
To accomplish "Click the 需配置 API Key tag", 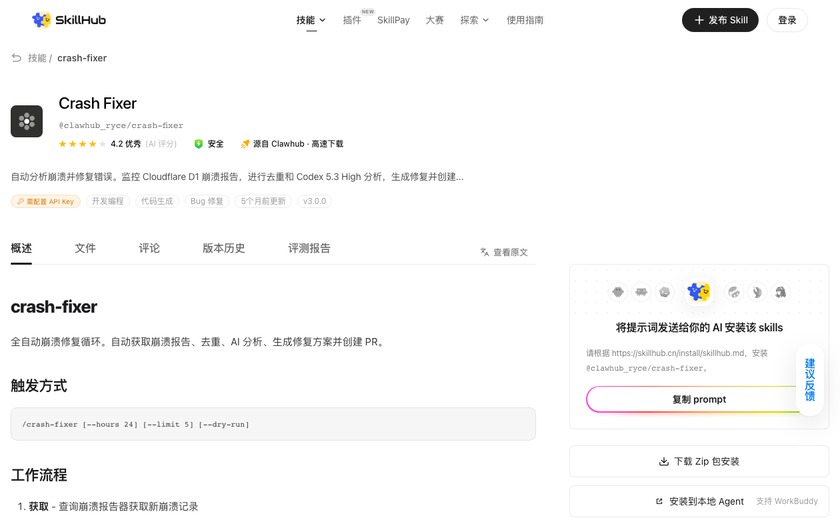I will click(46, 201).
